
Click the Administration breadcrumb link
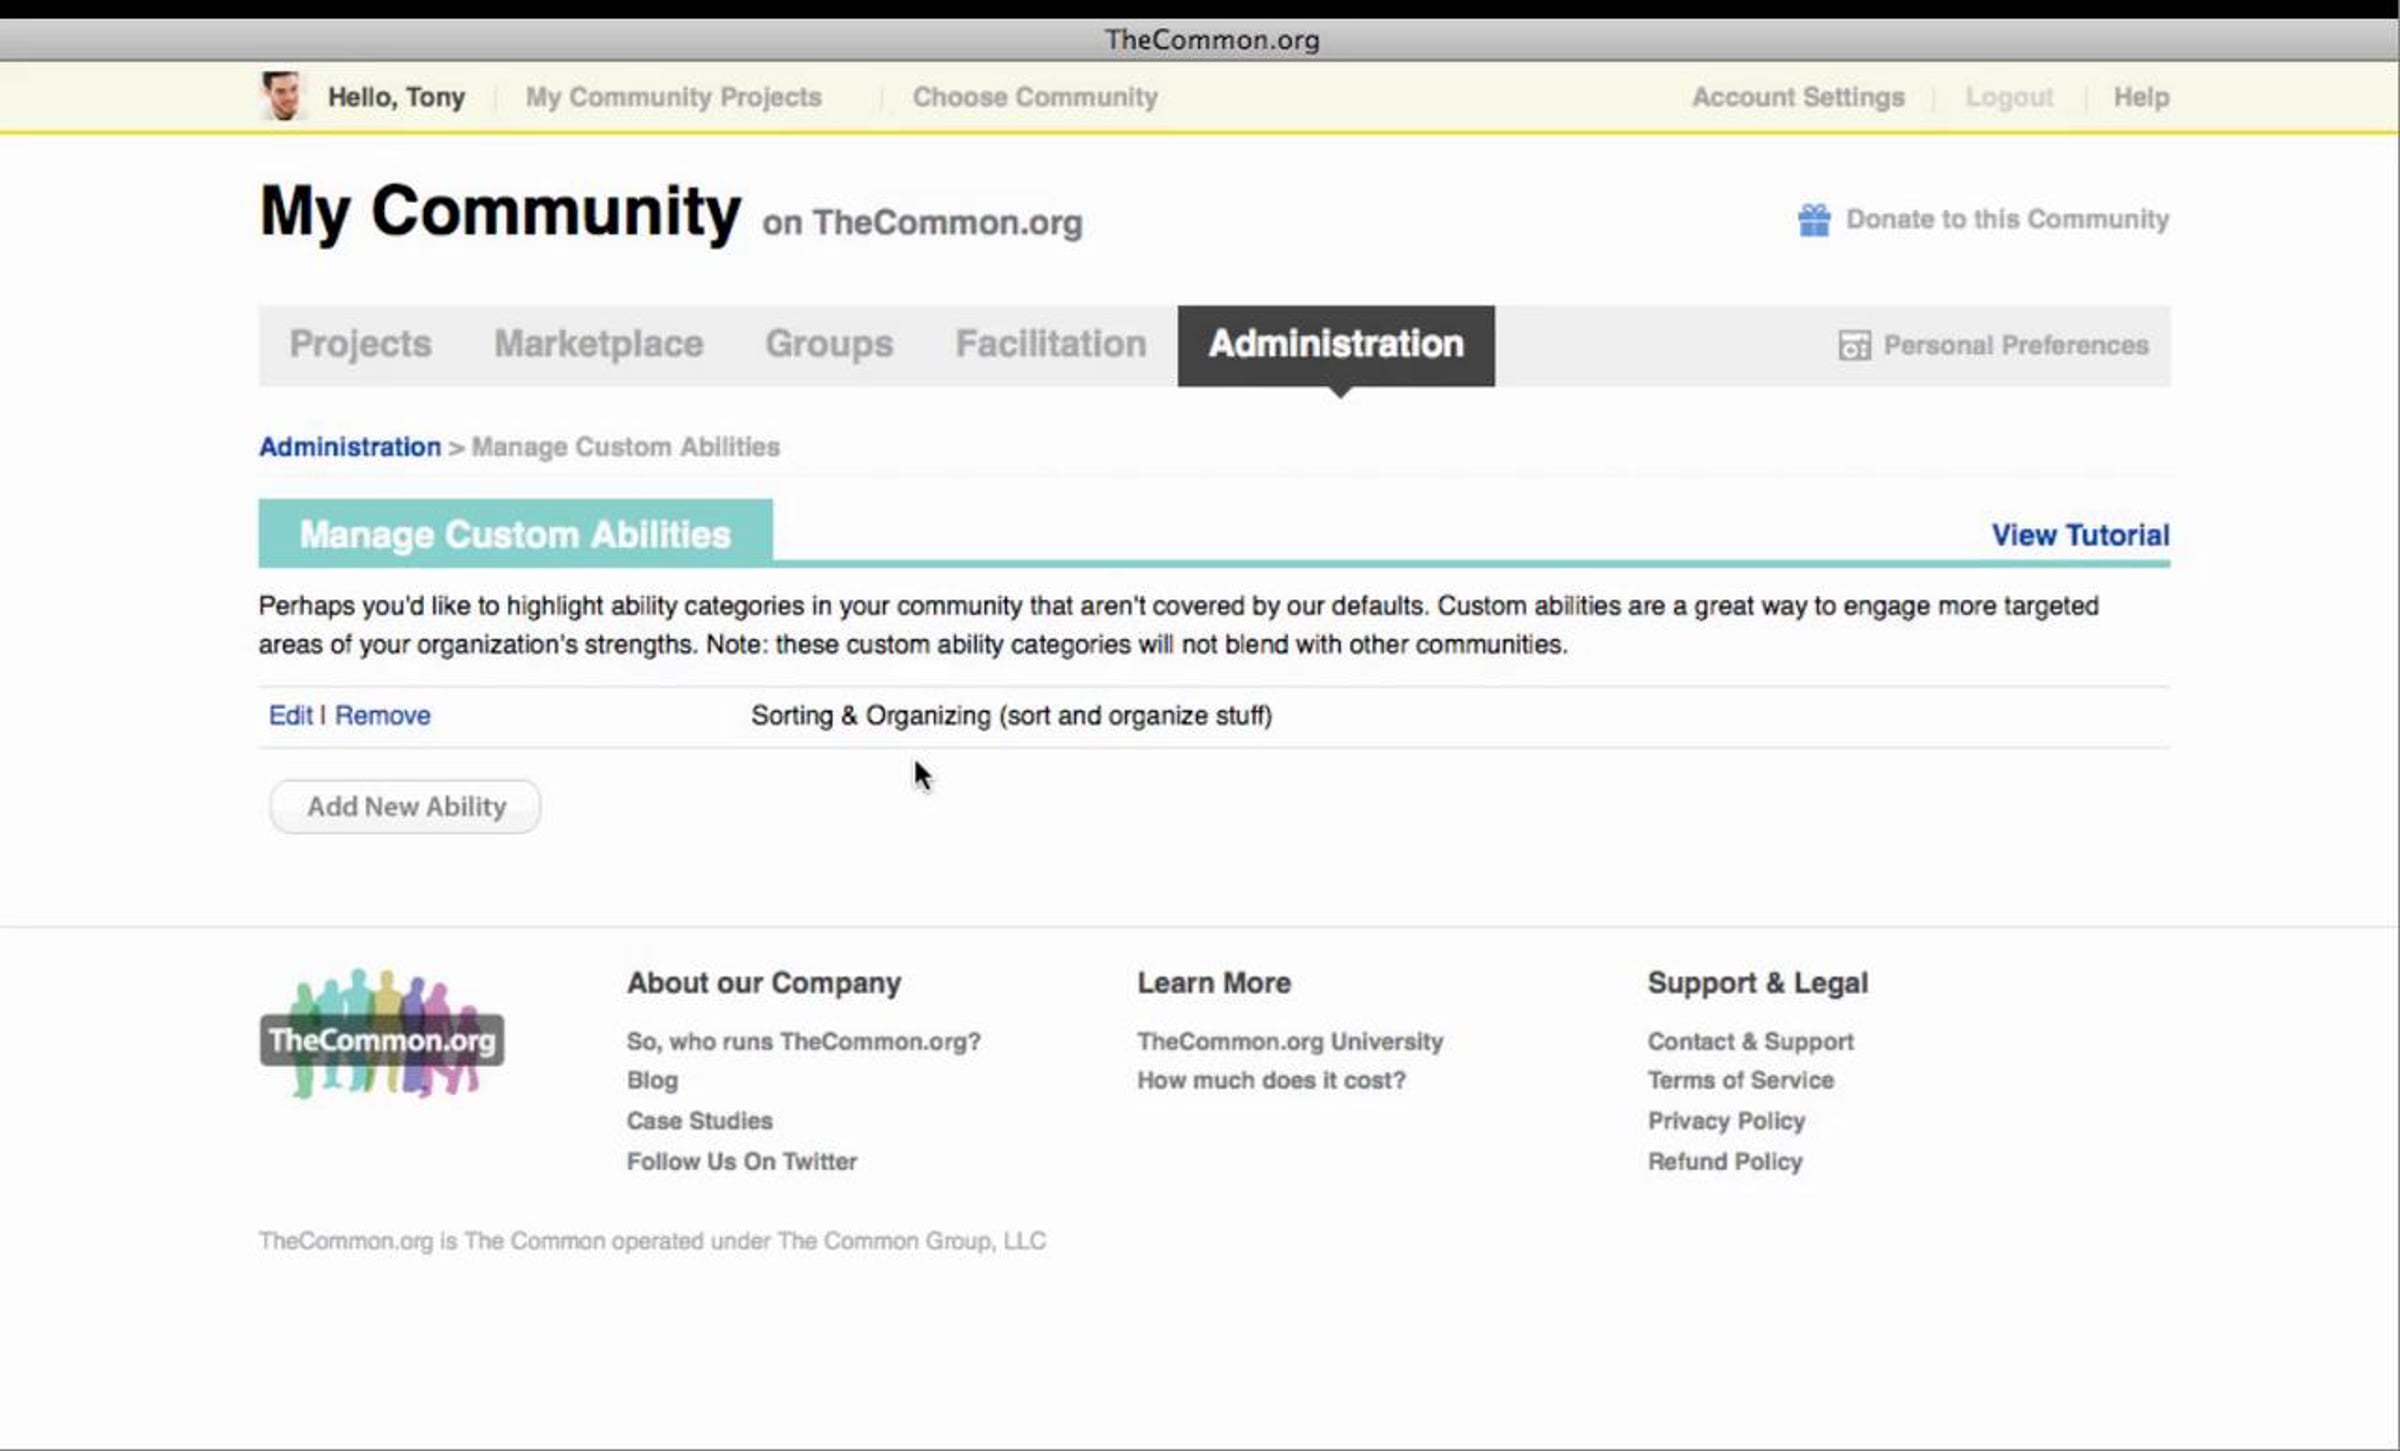349,447
